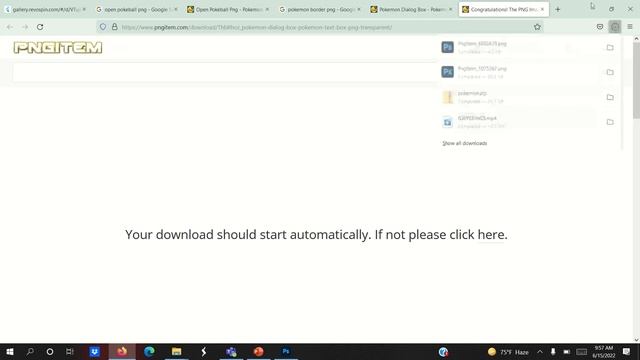Go back using the back arrow
Image resolution: width=640 pixels, height=360 pixels.
[x=10, y=27]
